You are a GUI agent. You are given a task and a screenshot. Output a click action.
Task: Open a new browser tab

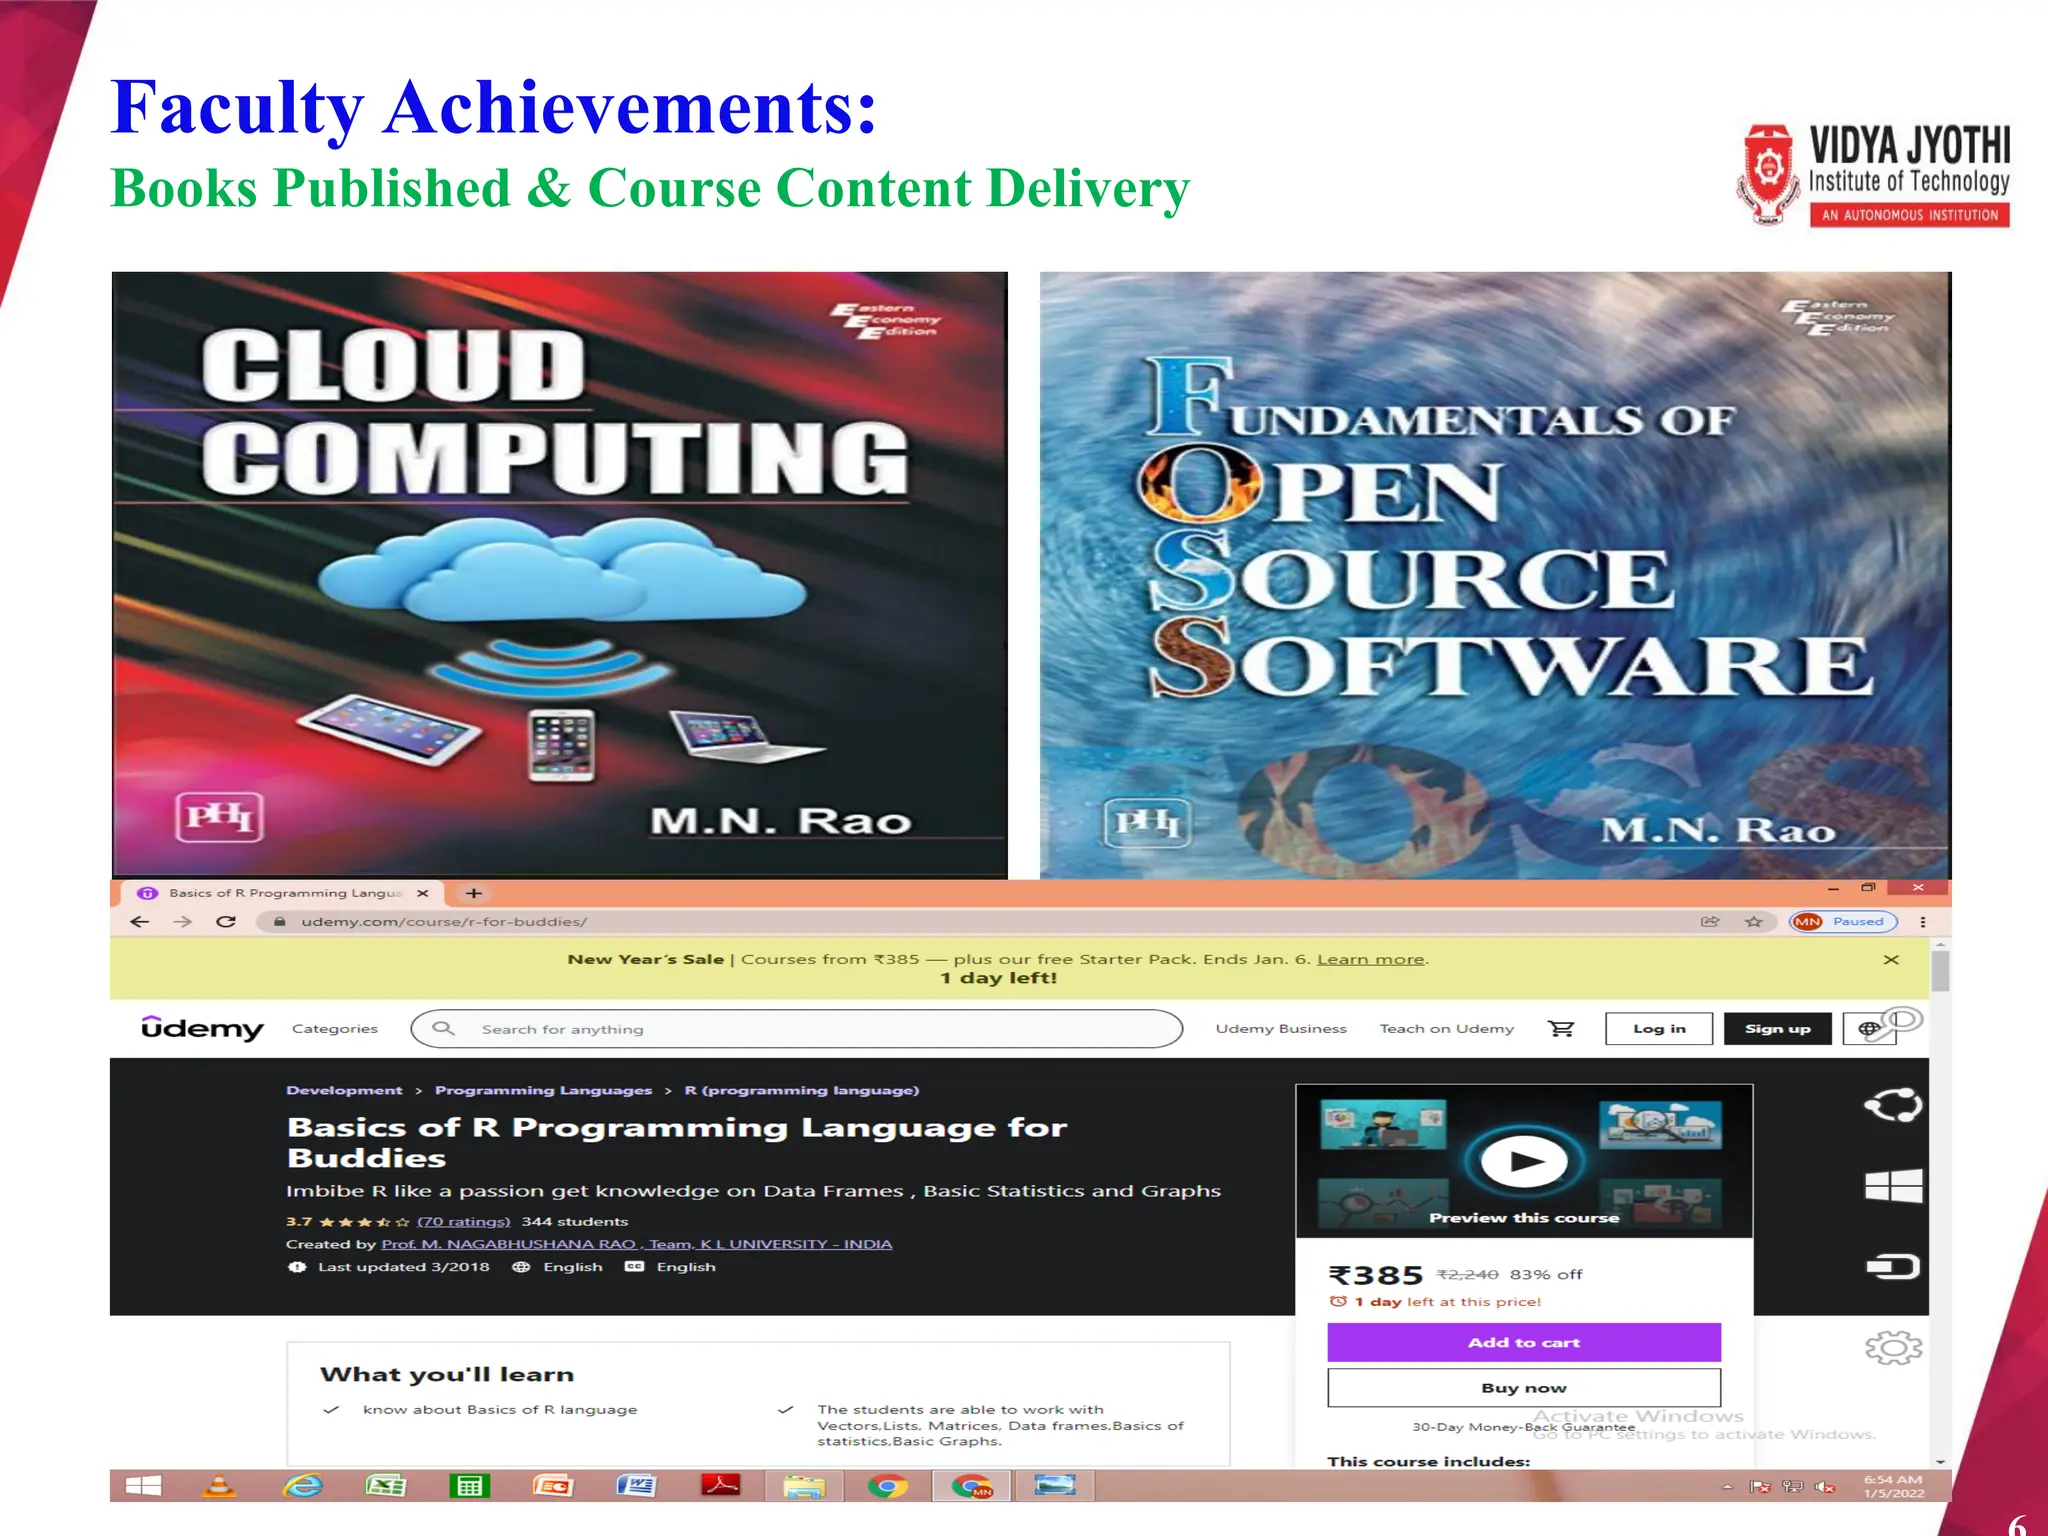pyautogui.click(x=474, y=893)
